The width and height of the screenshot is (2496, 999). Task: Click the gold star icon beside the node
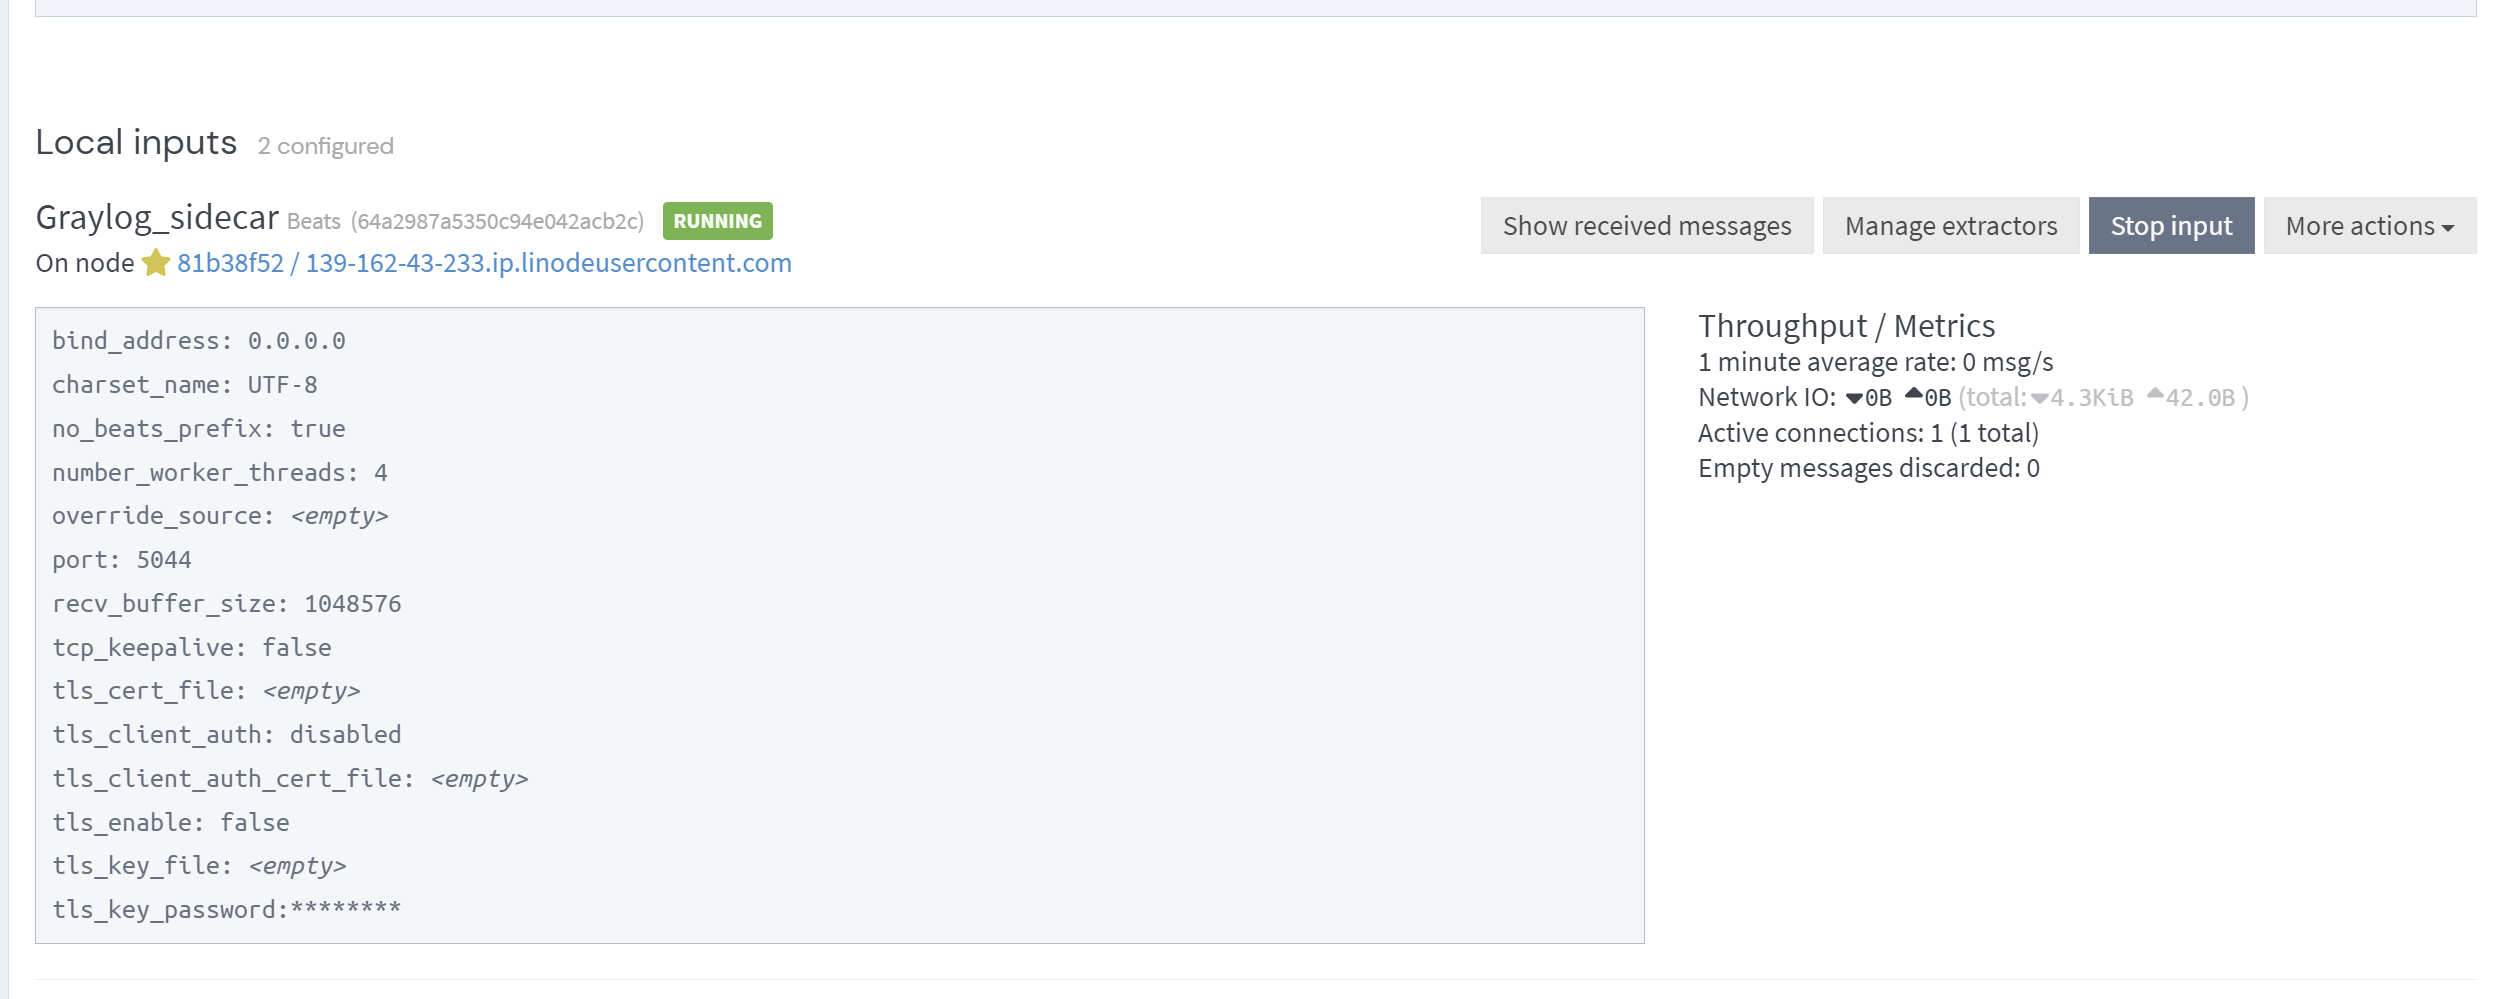click(x=155, y=263)
